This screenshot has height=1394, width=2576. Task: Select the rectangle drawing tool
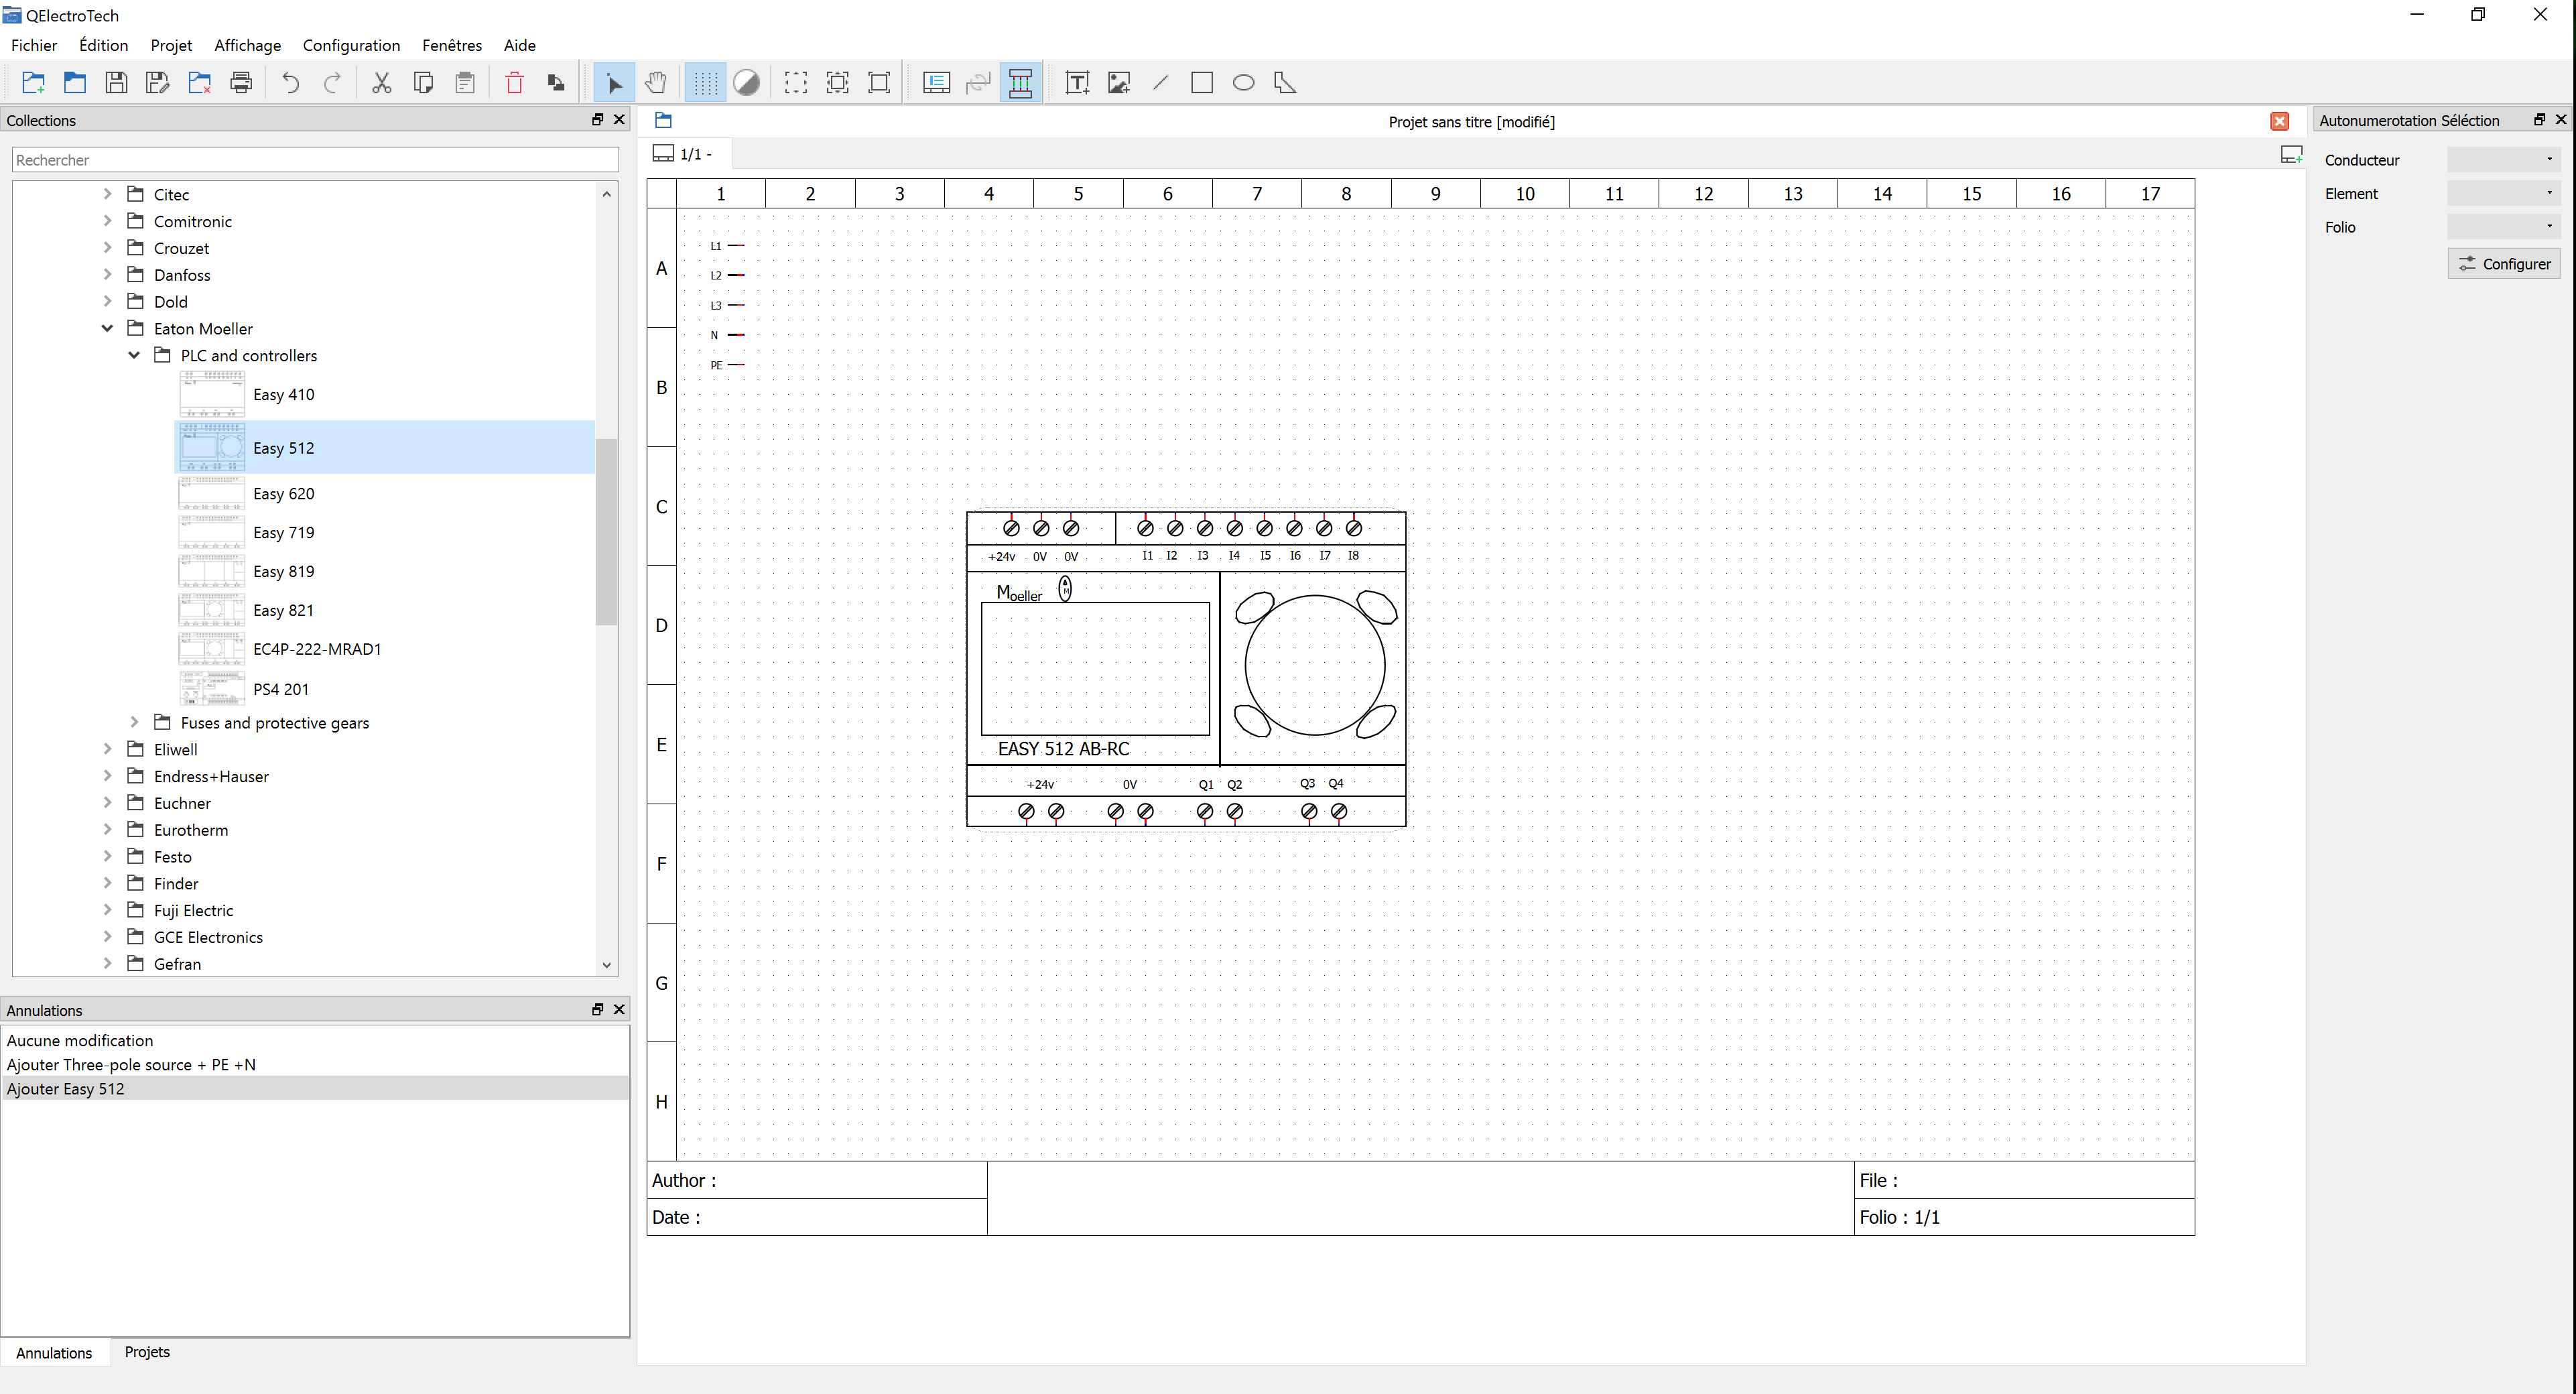pyautogui.click(x=1202, y=83)
